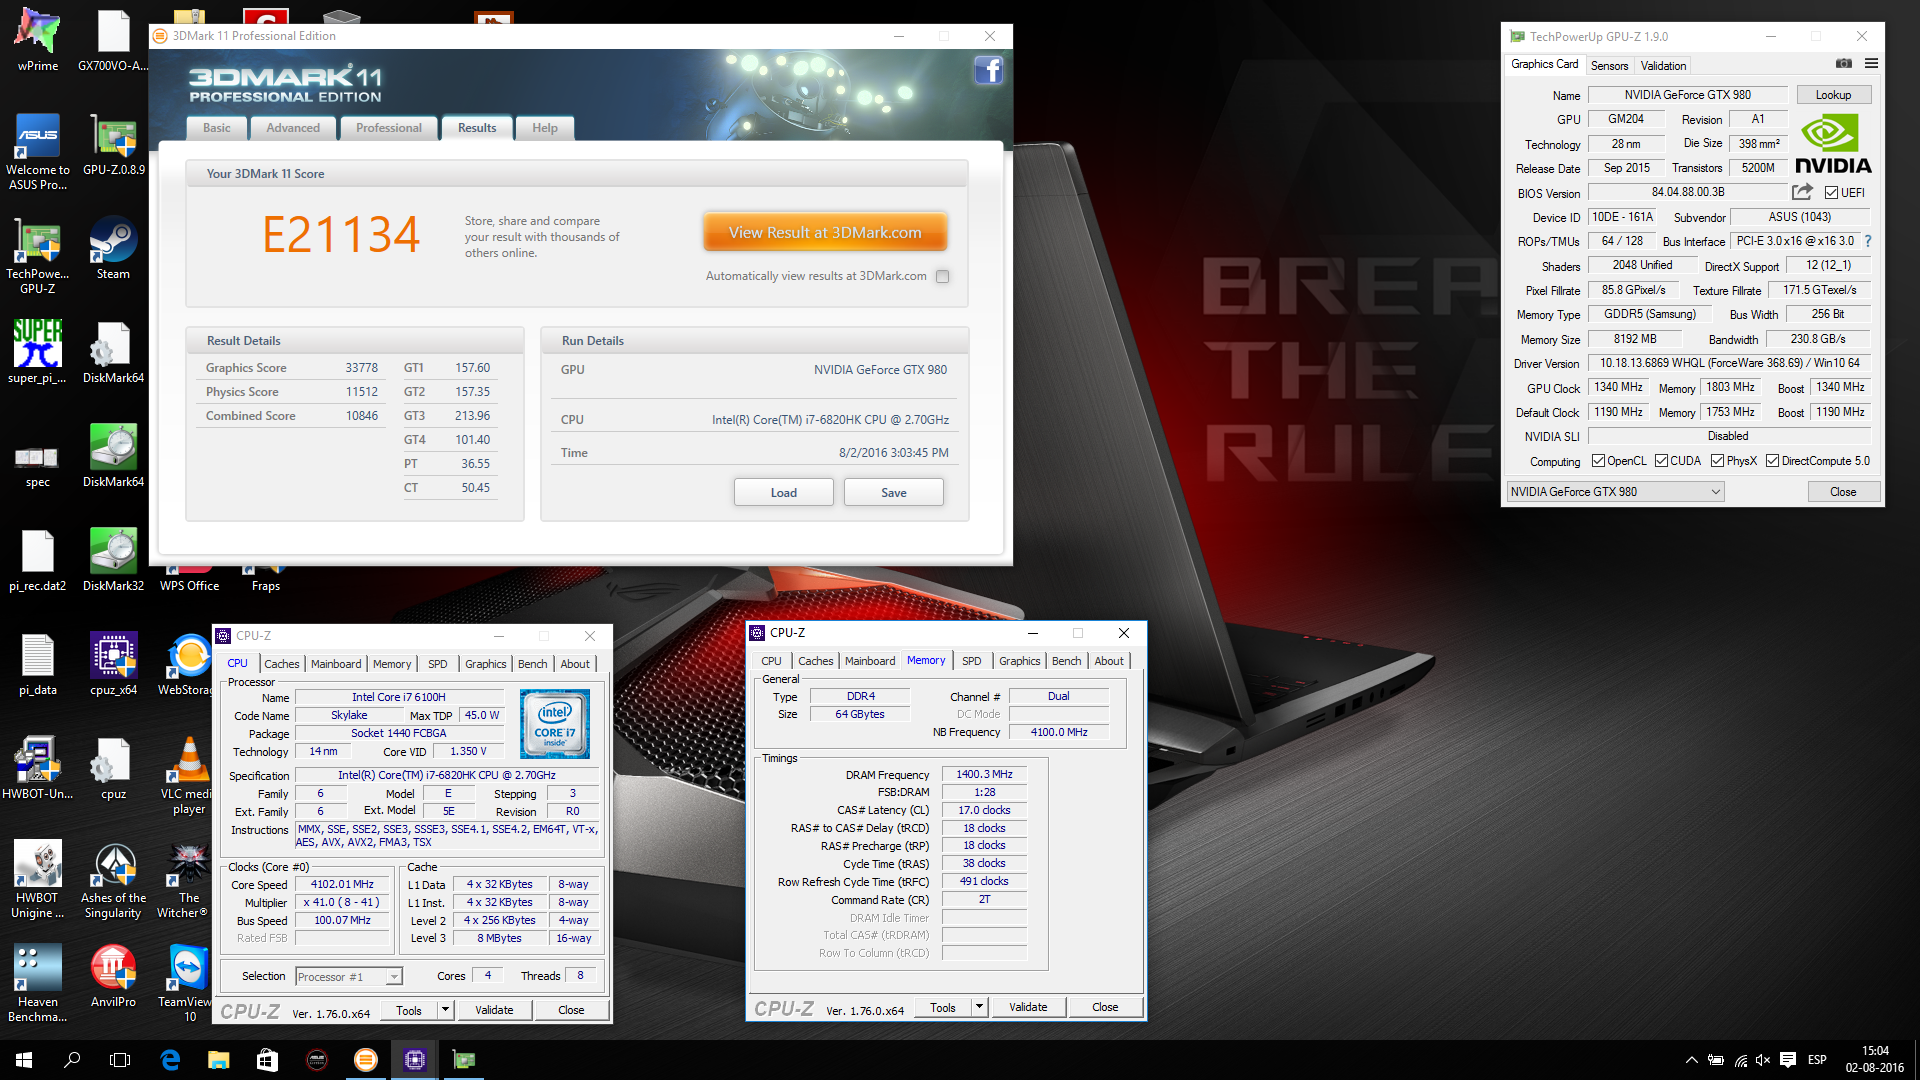Open Microsoft Edge from taskbar
The width and height of the screenshot is (1920, 1080).
click(x=170, y=1060)
